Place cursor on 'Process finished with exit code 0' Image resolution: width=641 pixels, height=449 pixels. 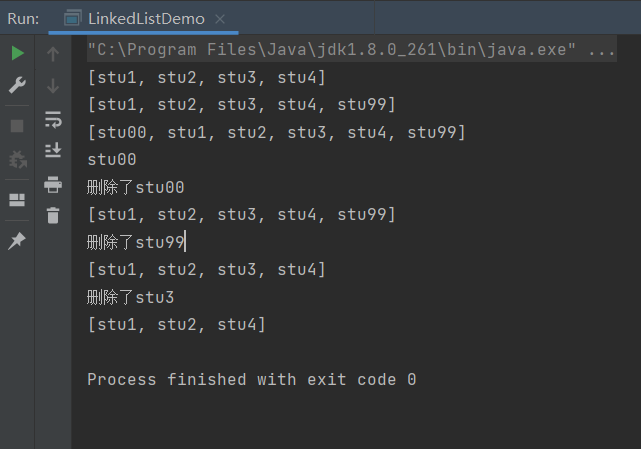point(251,380)
